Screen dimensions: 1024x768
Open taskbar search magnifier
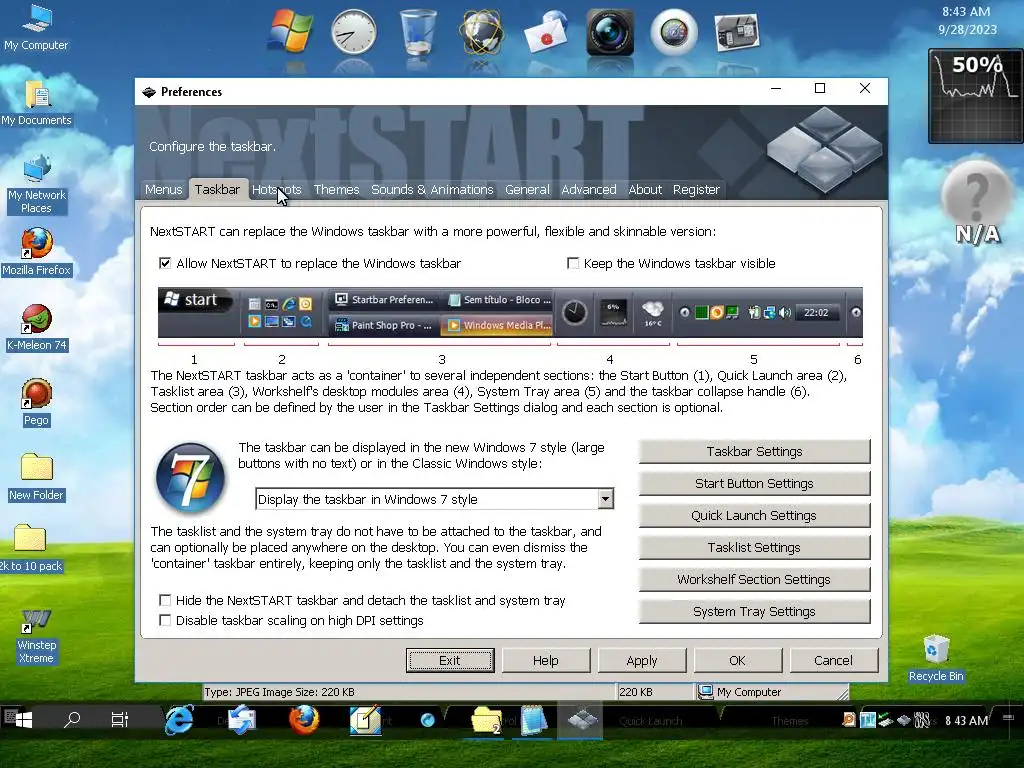click(72, 720)
